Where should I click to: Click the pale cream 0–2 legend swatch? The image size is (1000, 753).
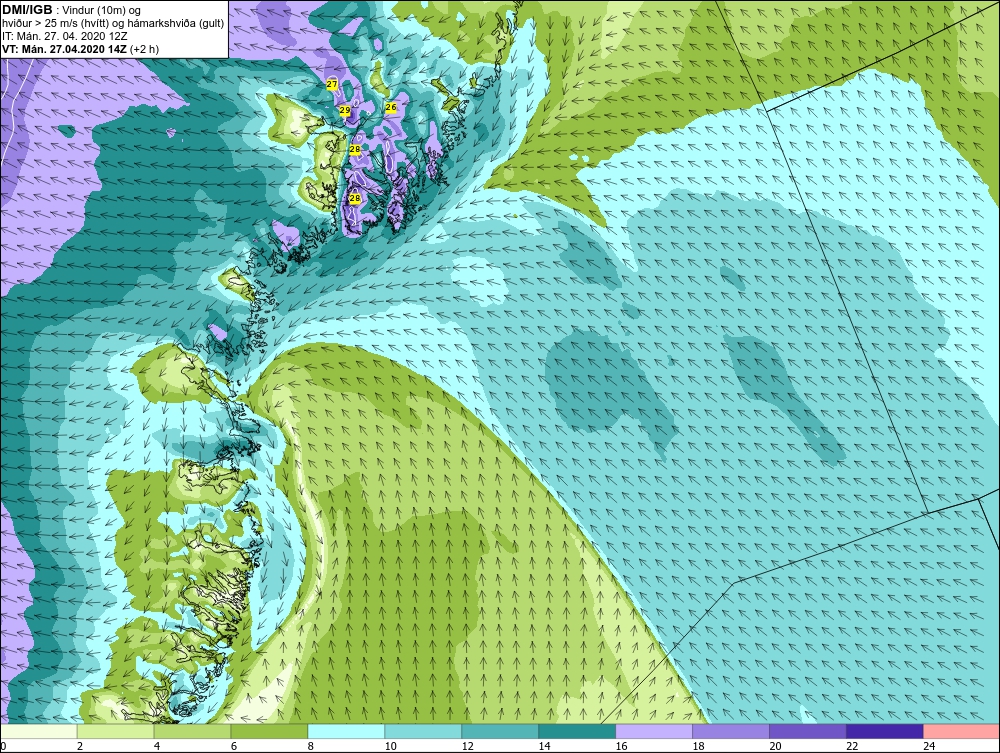tap(39, 731)
